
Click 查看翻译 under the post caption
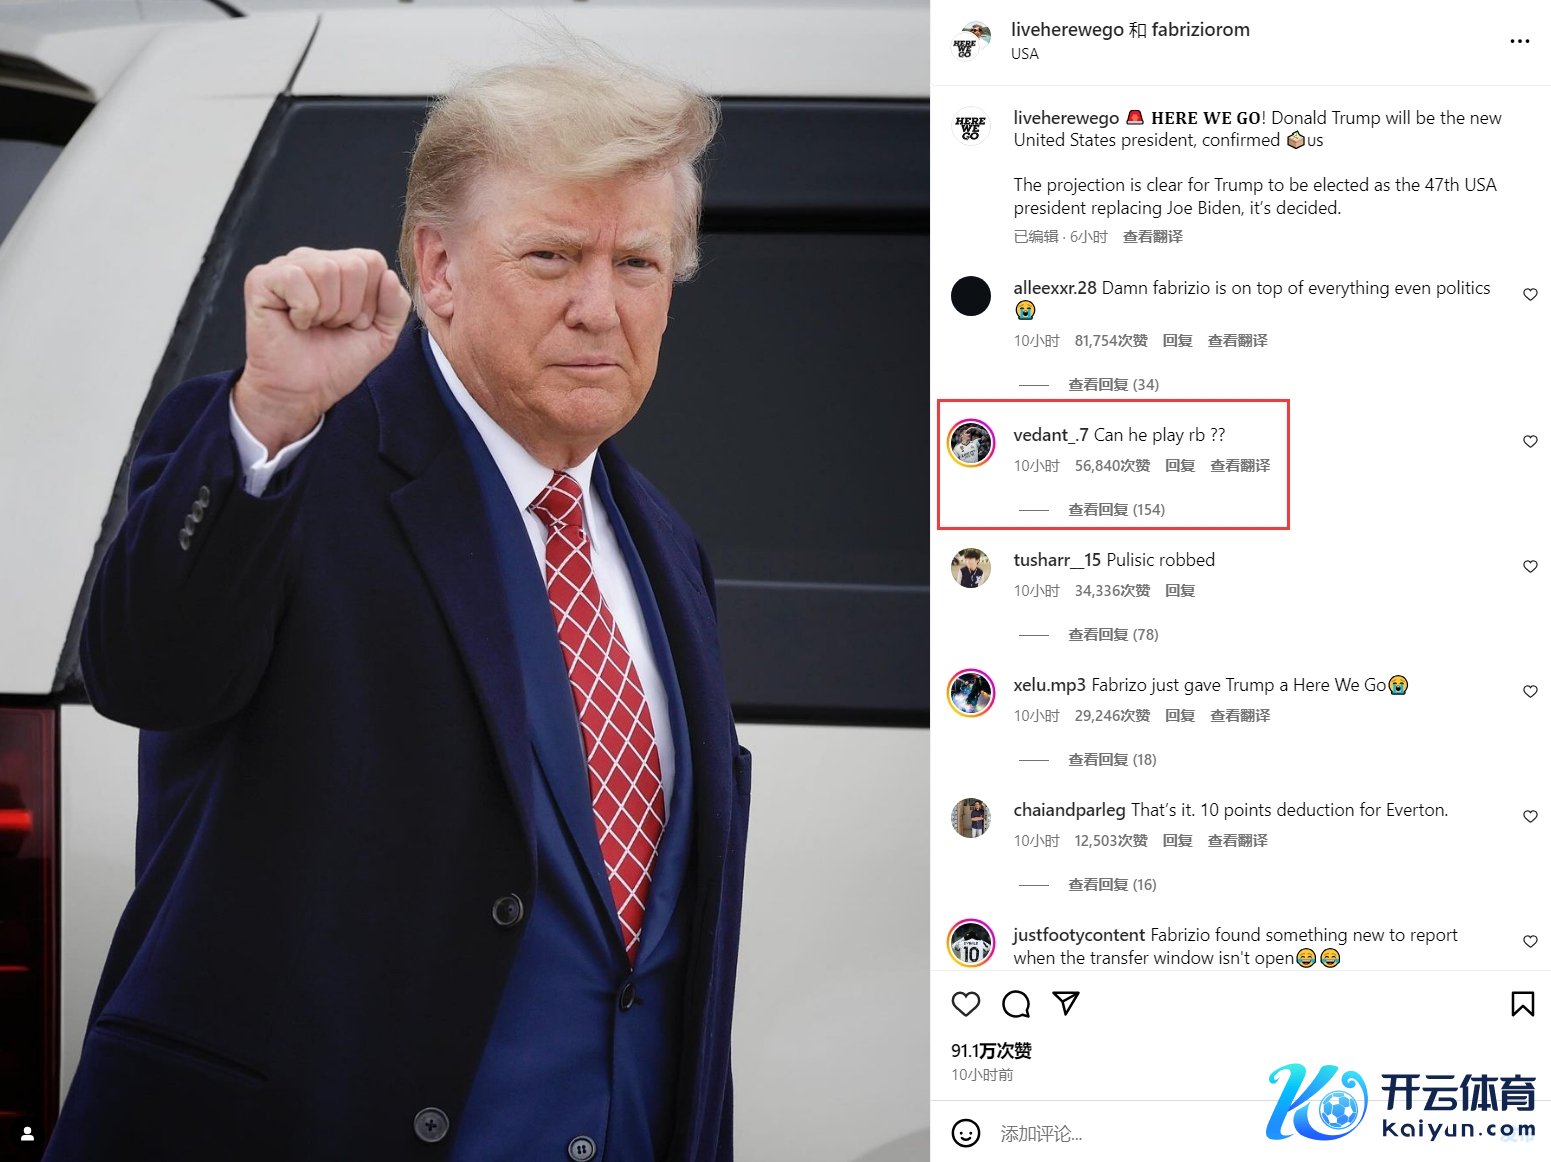[x=1152, y=236]
